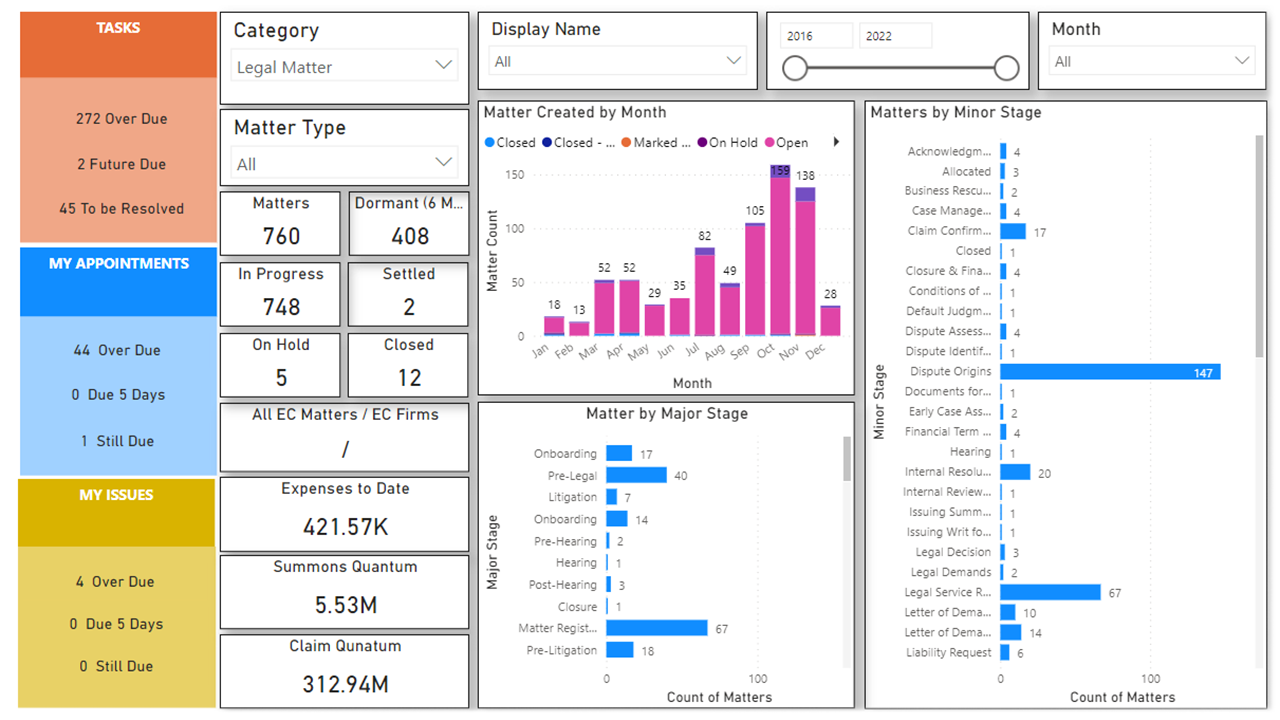Select the Closed legend marker

[489, 143]
